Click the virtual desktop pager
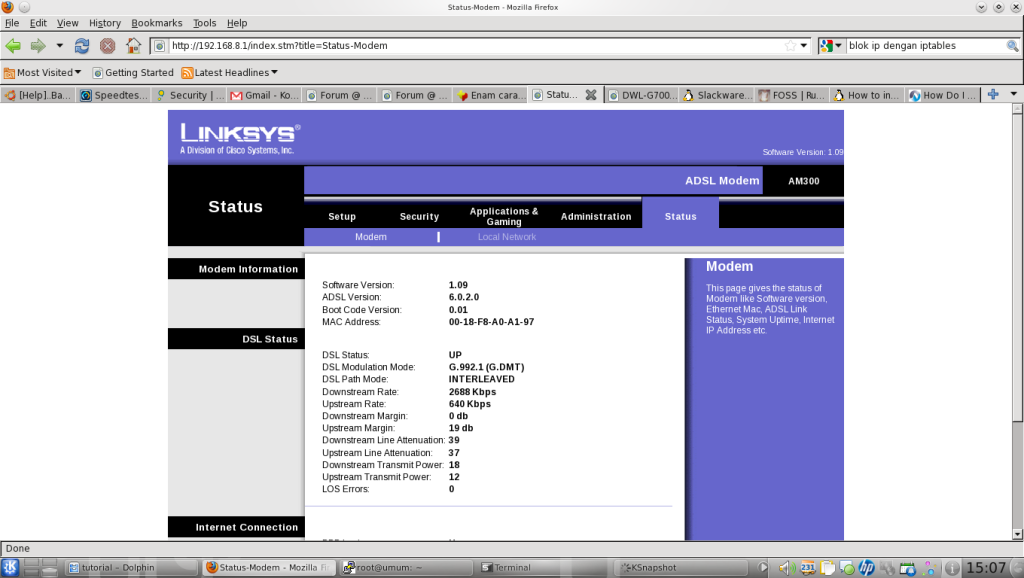 click(40, 568)
